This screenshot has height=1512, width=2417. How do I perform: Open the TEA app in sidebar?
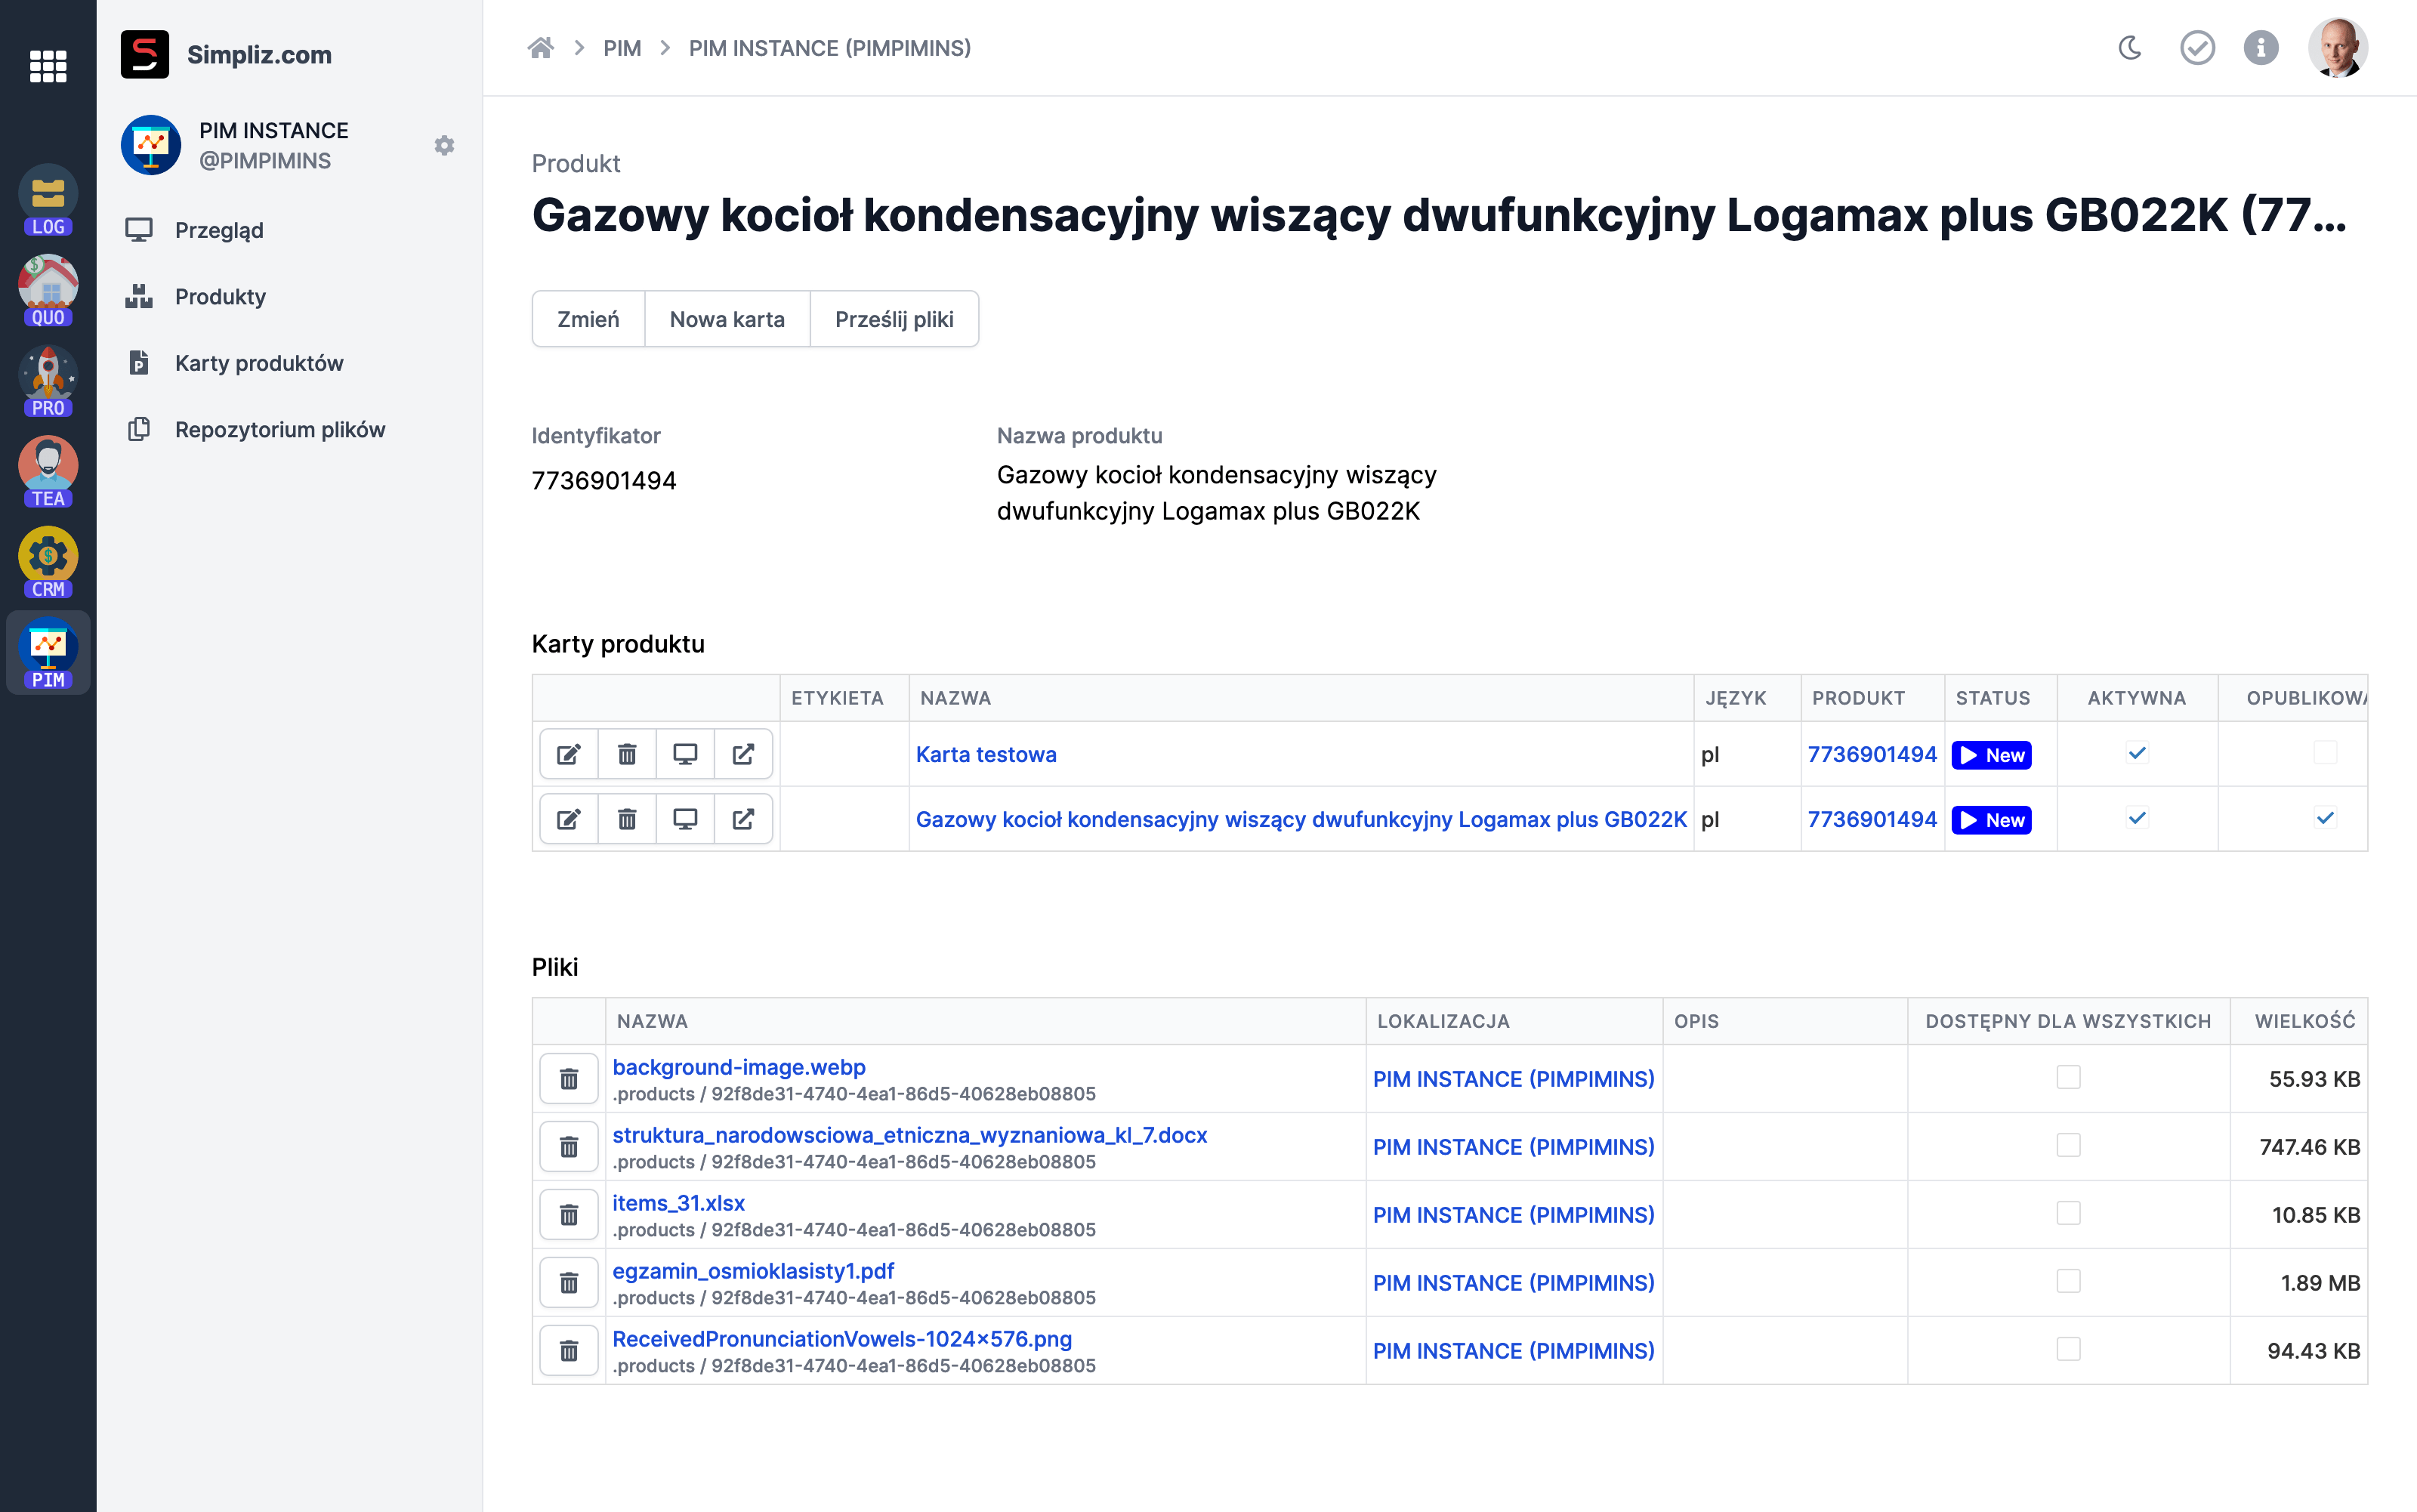pyautogui.click(x=48, y=472)
